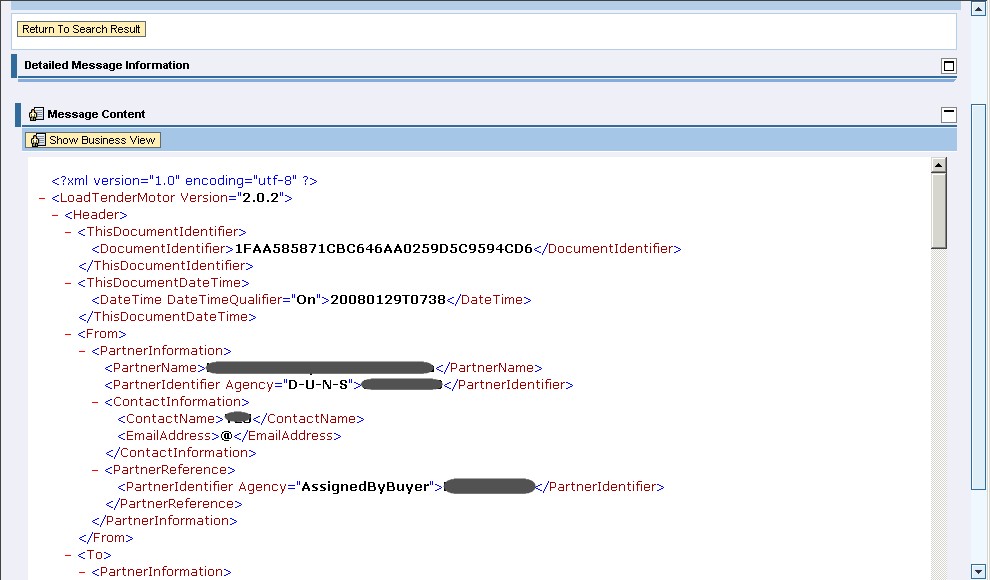This screenshot has height=580, width=990.
Task: Click the page scrollbar down arrow
Action: click(x=979, y=571)
